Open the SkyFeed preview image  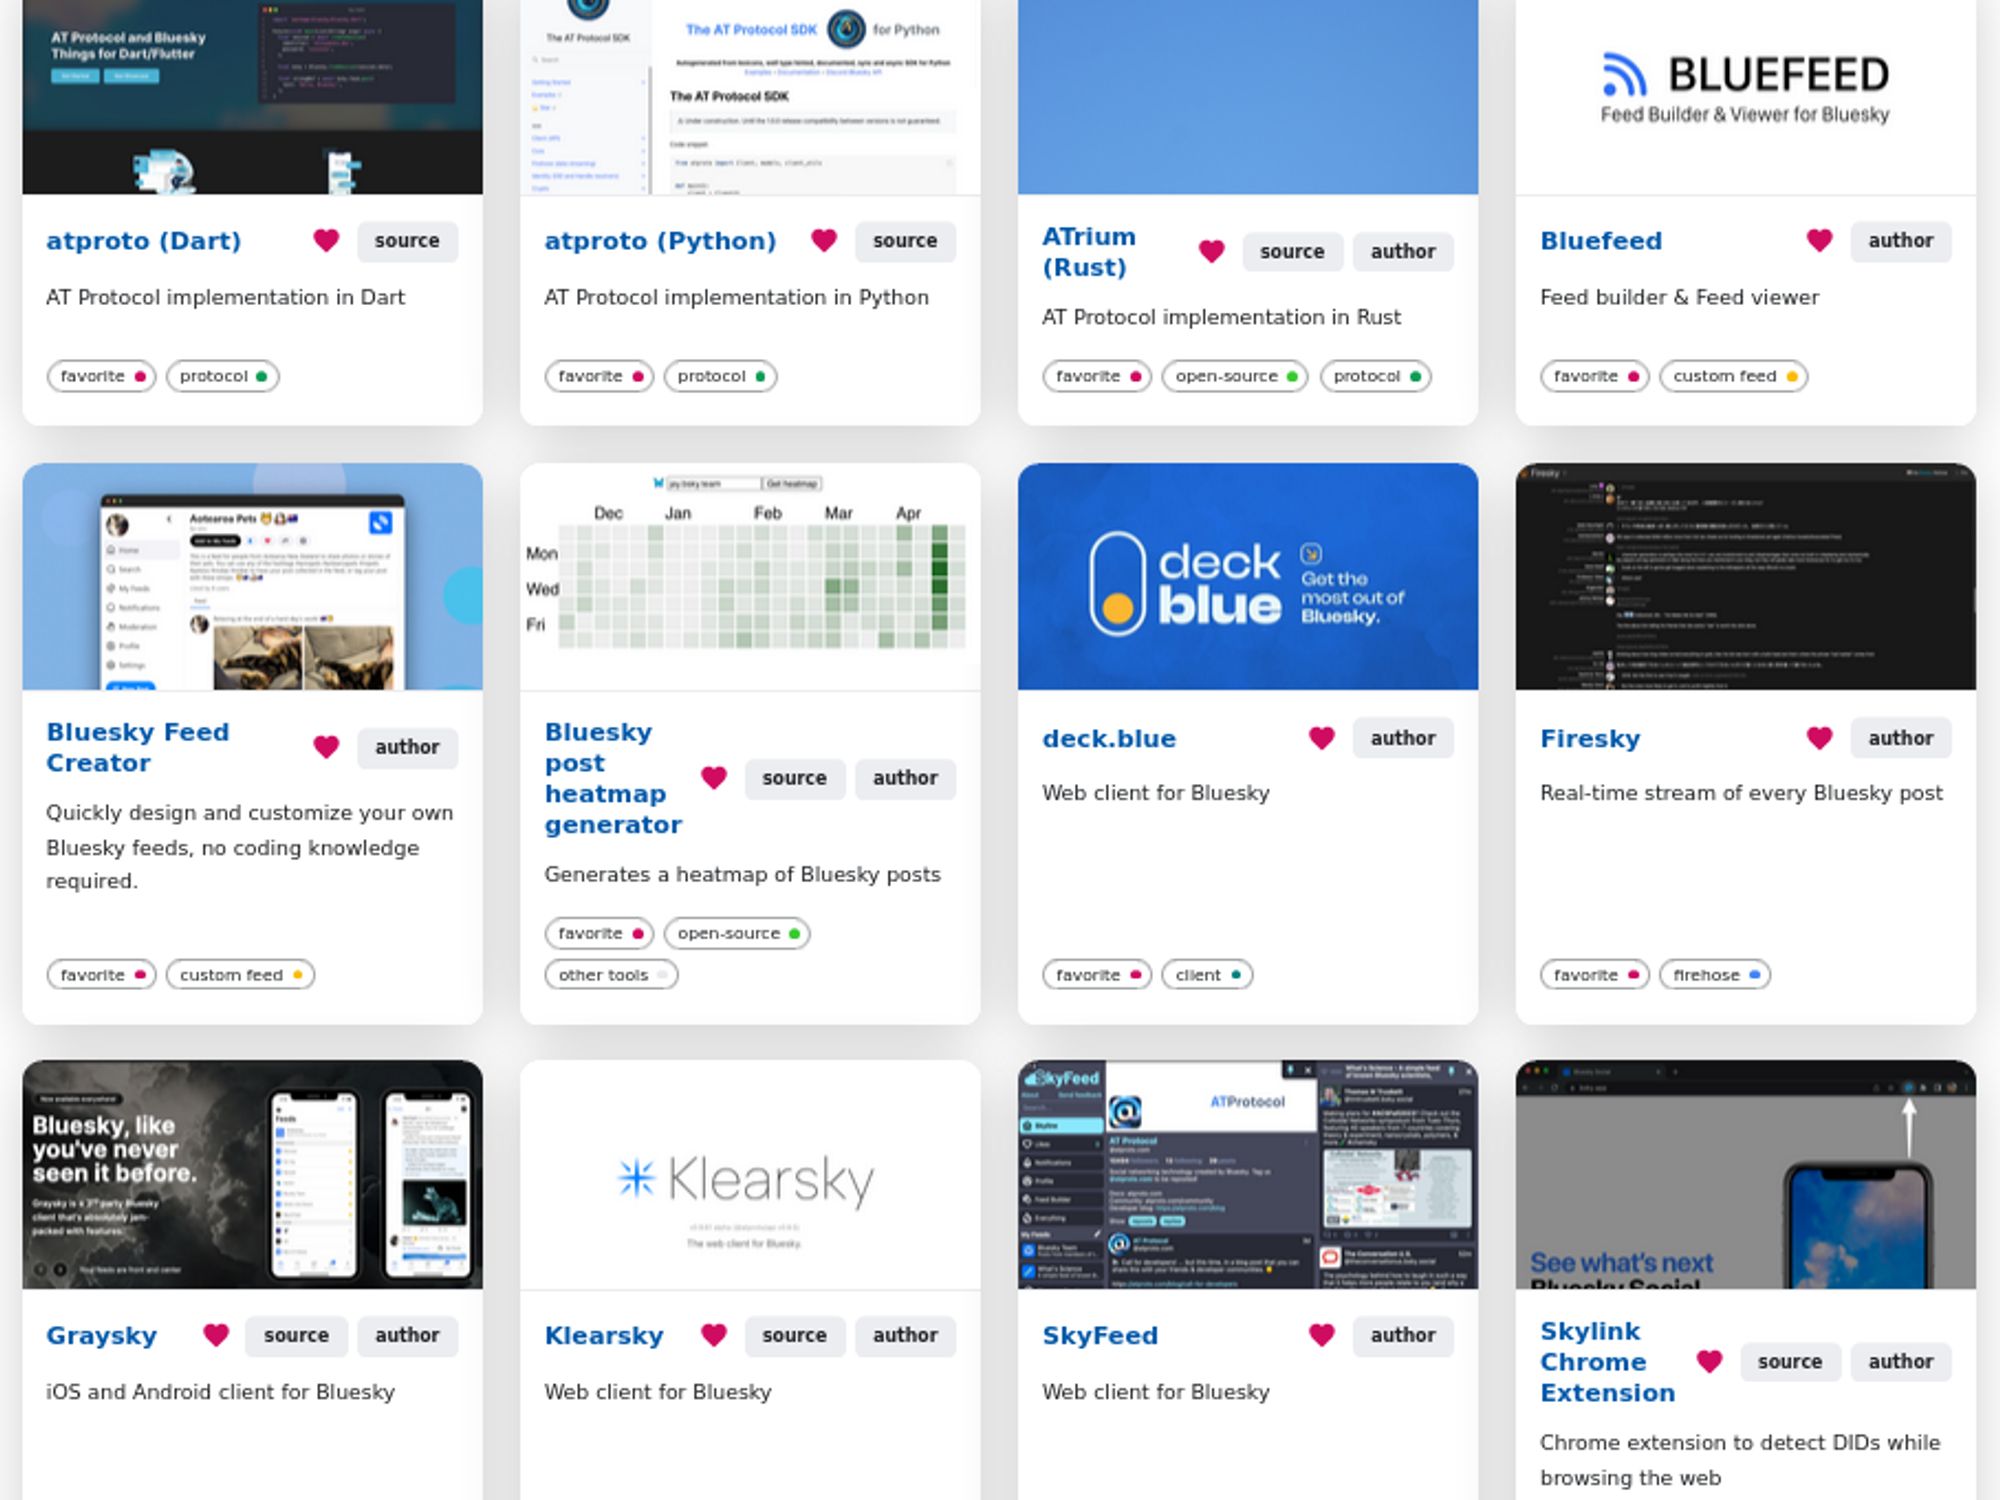coord(1248,1175)
